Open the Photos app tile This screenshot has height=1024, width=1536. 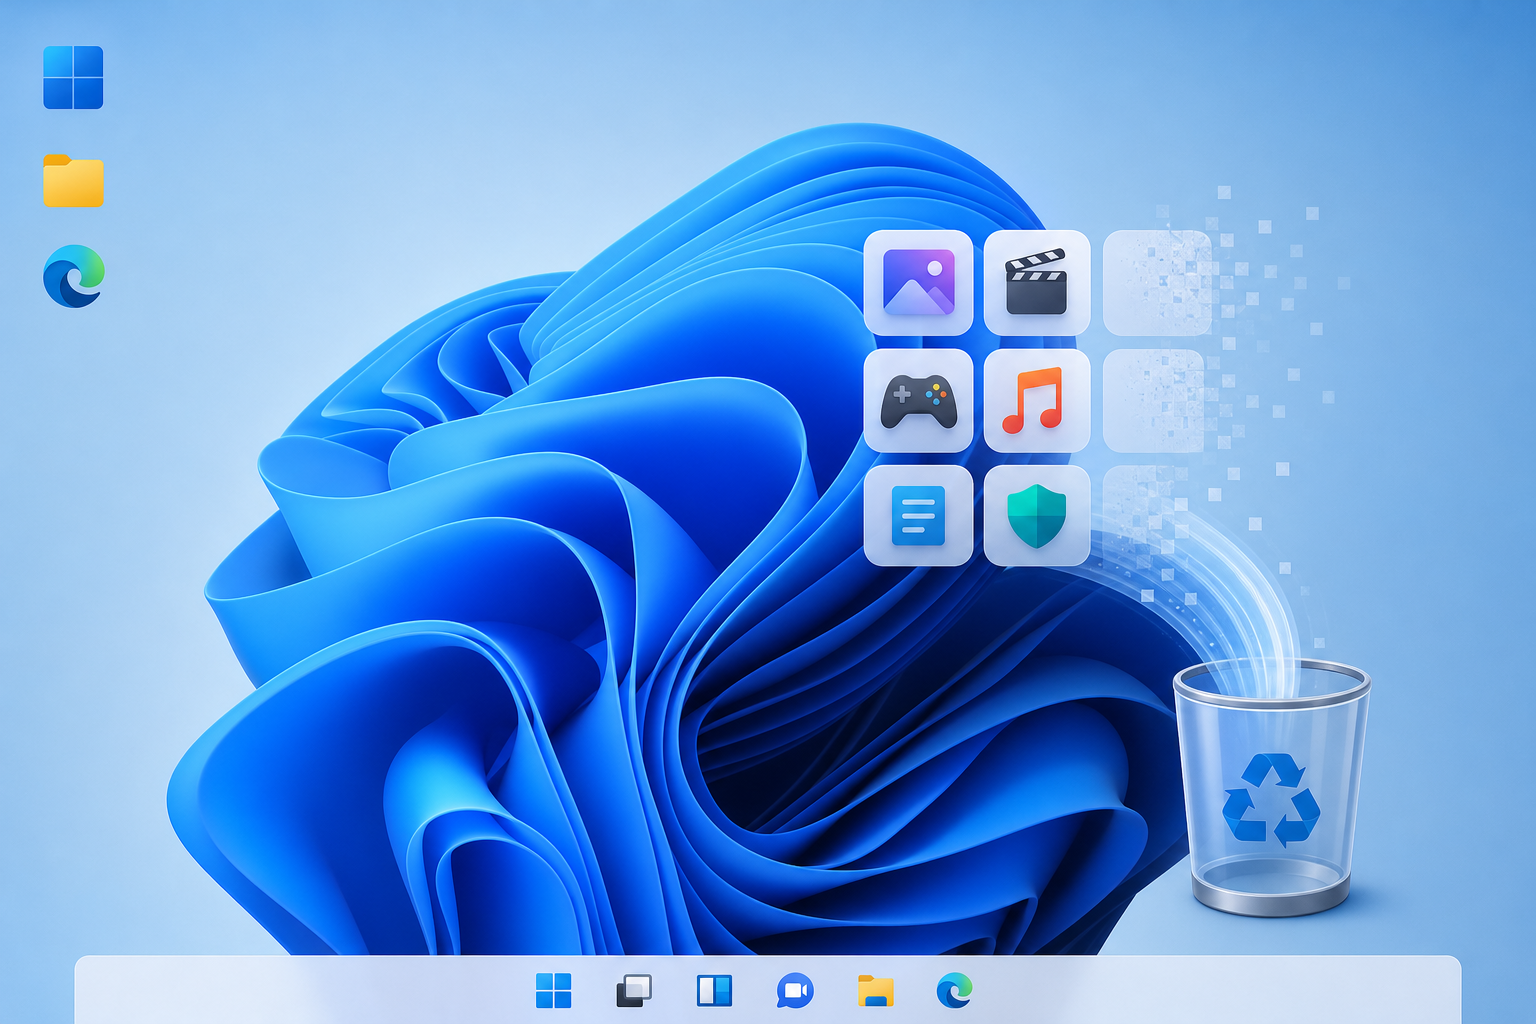click(918, 283)
